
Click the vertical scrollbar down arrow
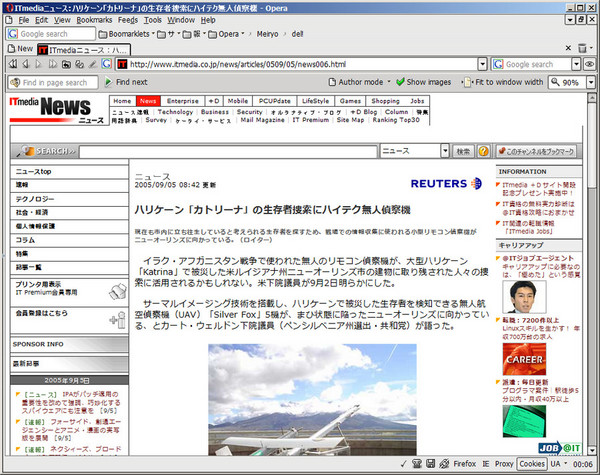[591, 451]
